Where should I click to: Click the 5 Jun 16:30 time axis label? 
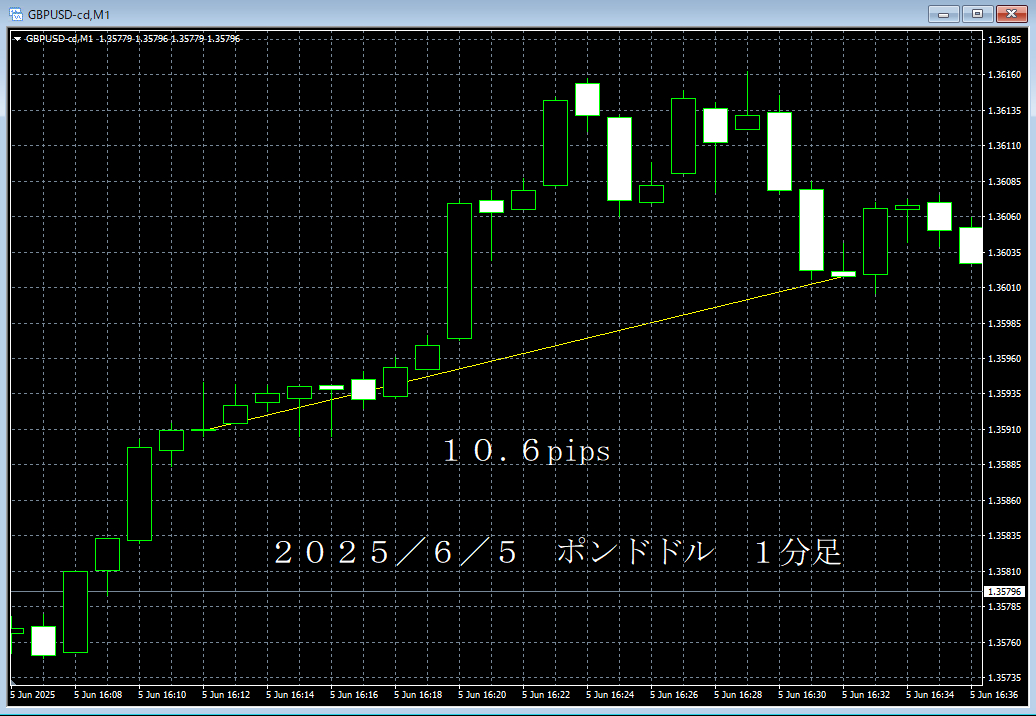point(803,694)
